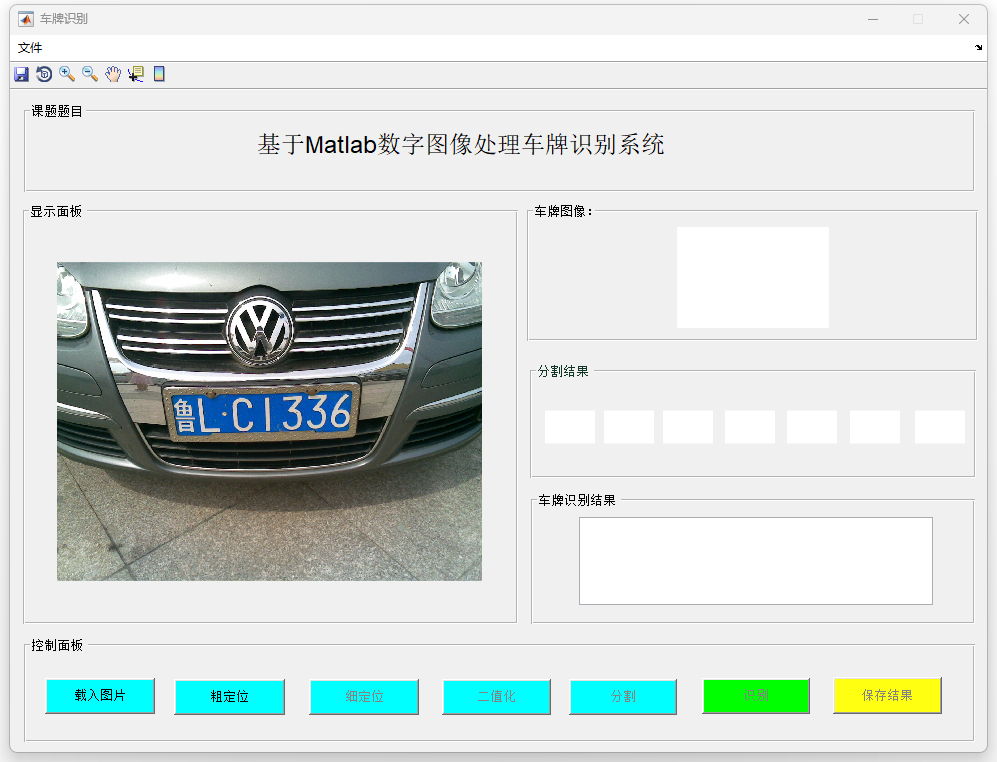This screenshot has height=762, width=997.
Task: Click the Save icon in the toolbar
Action: click(21, 74)
